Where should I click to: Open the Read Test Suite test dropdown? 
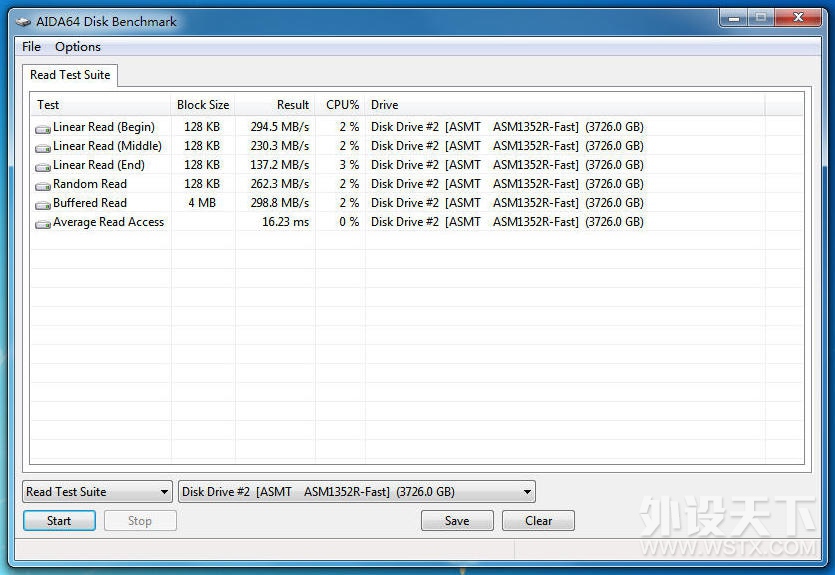tap(97, 491)
